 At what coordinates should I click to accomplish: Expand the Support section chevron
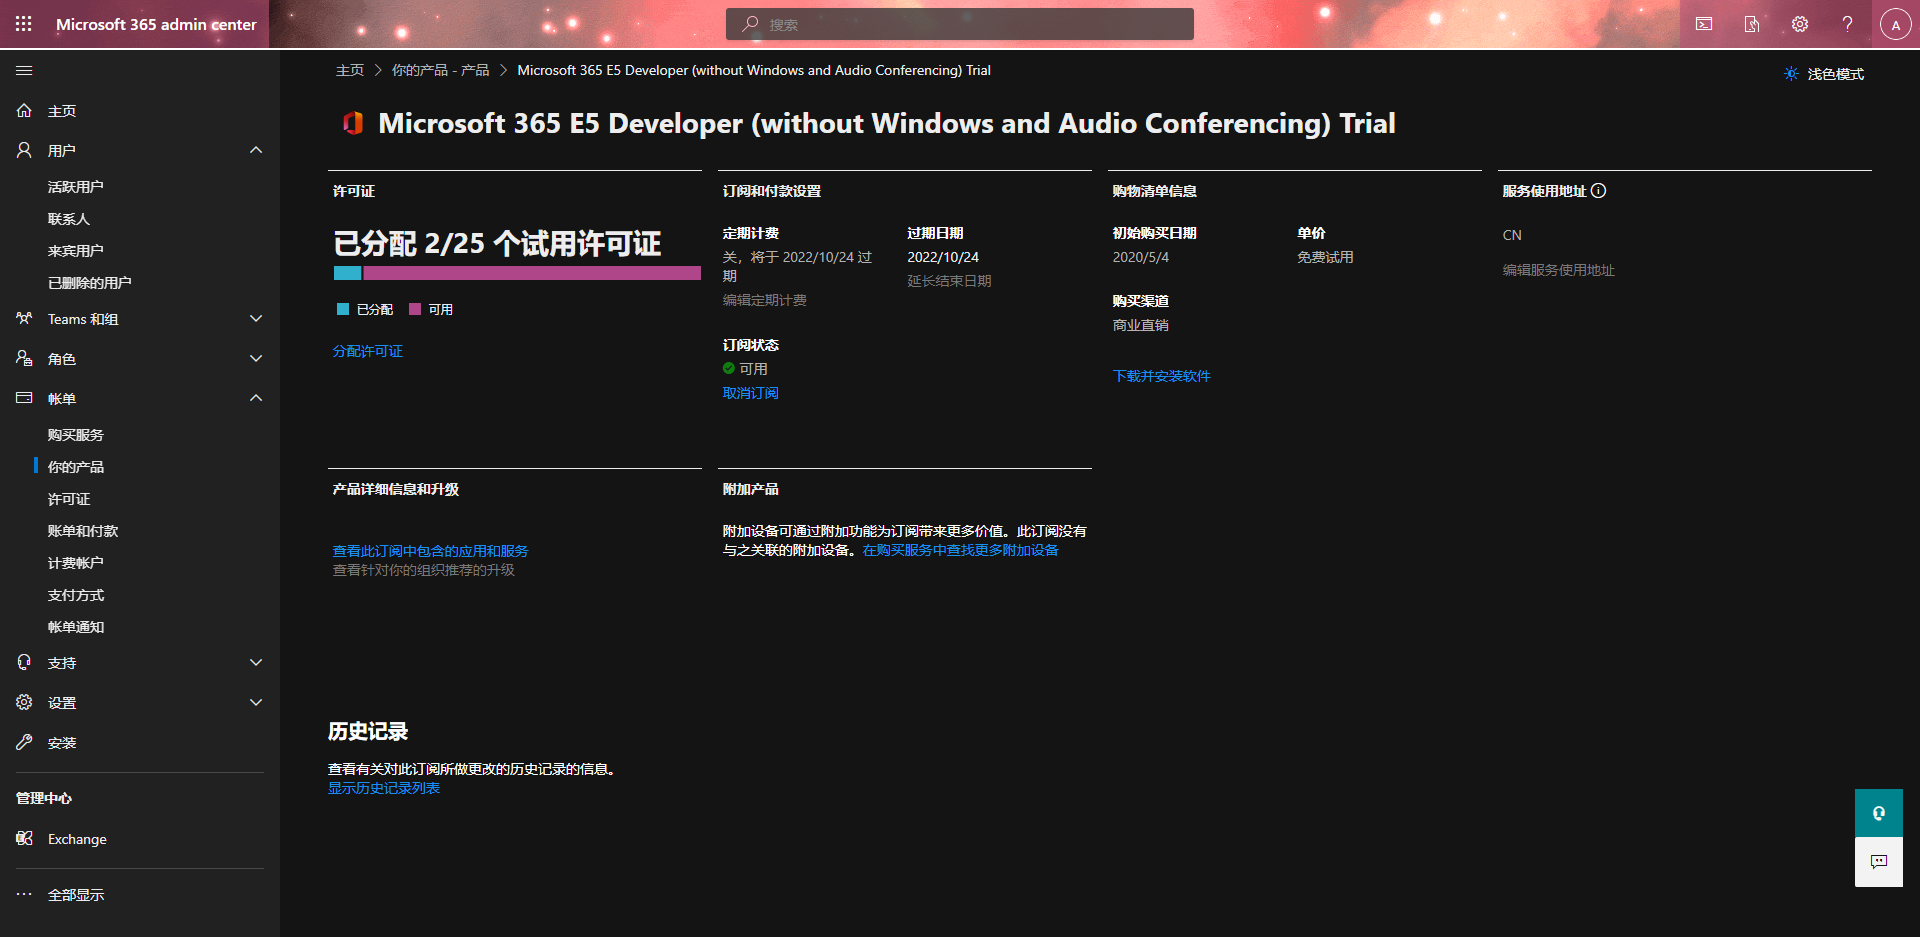point(256,663)
